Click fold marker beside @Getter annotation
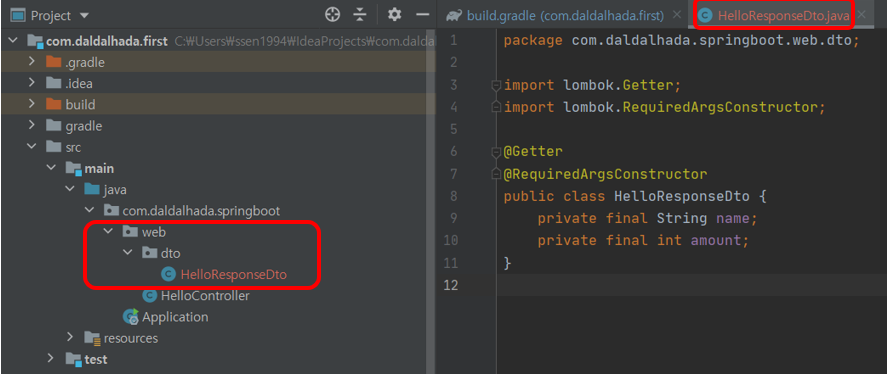This screenshot has height=376, width=887. tap(496, 152)
